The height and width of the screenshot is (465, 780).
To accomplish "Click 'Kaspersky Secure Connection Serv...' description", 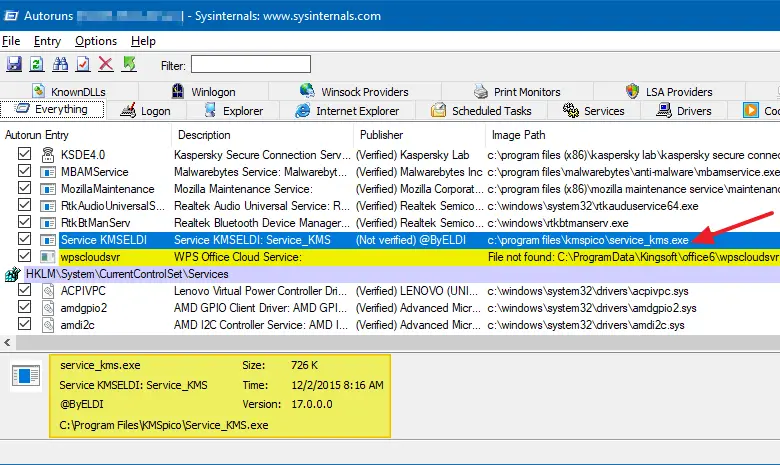I will 262,155.
